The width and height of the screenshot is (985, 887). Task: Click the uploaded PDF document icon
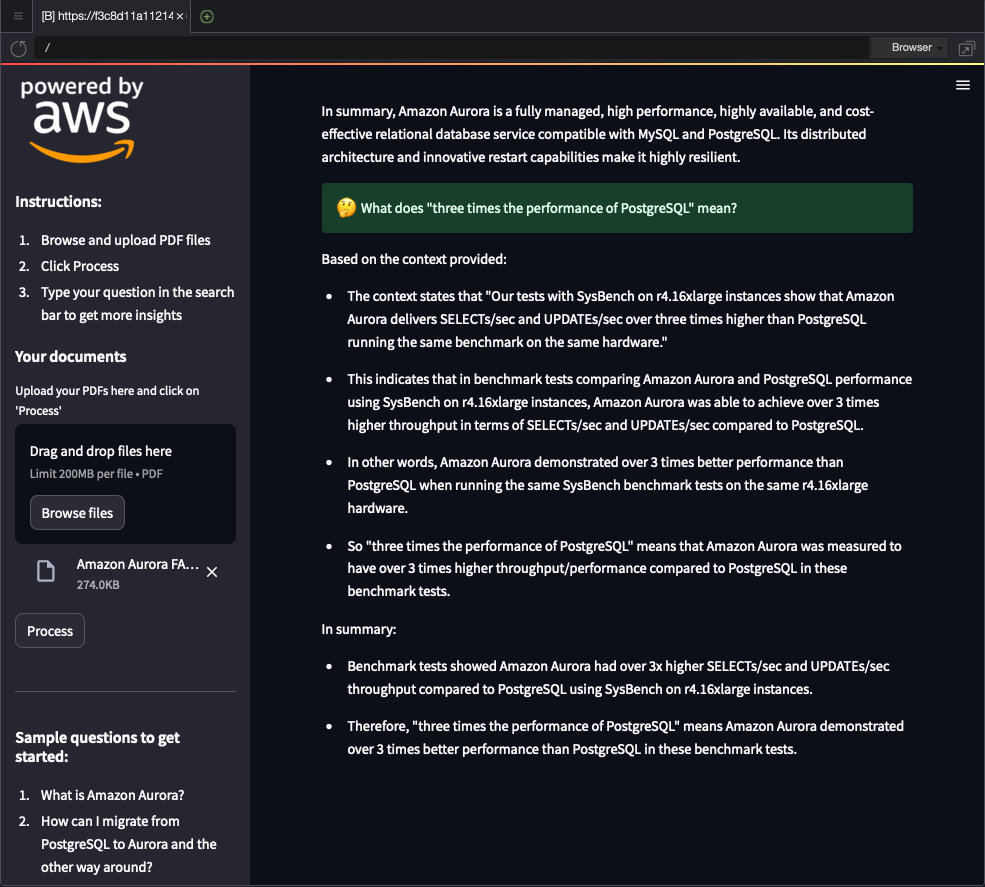[x=46, y=572]
